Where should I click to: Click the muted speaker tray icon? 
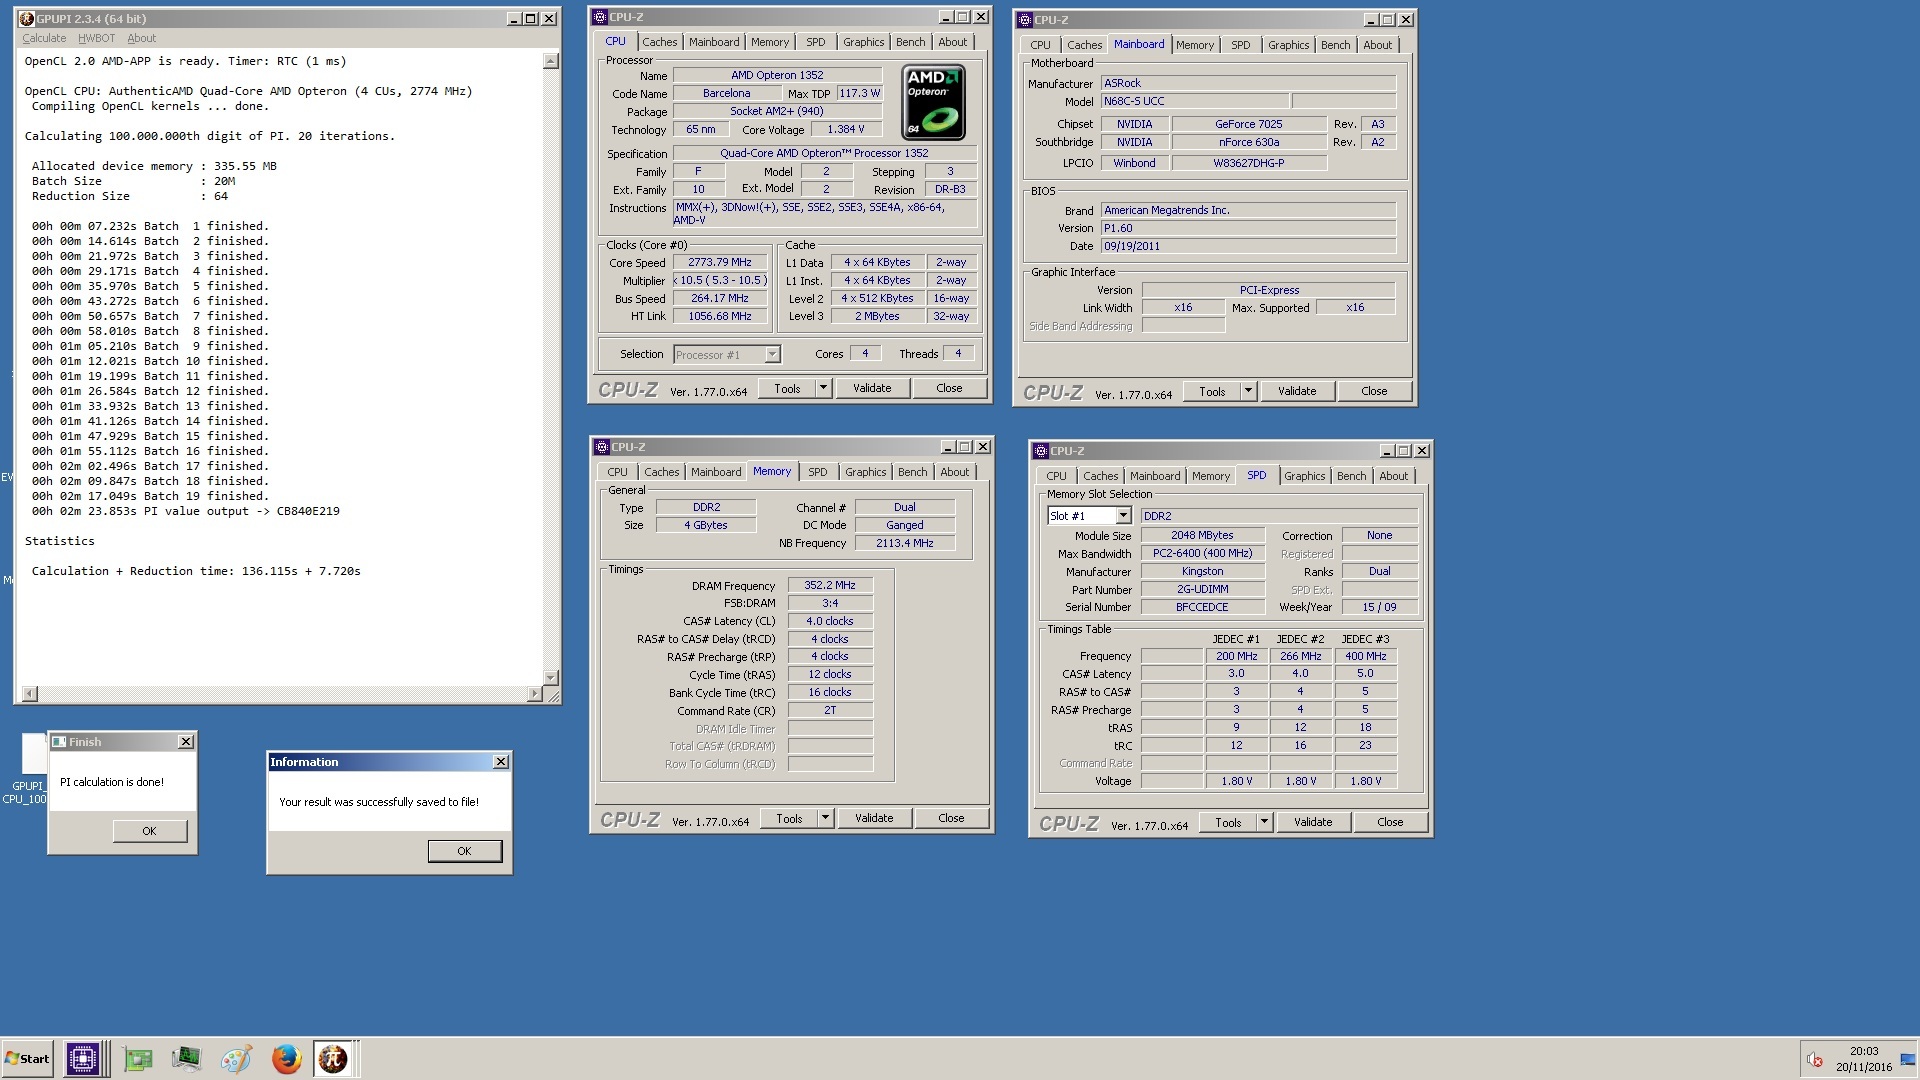tap(1814, 1059)
